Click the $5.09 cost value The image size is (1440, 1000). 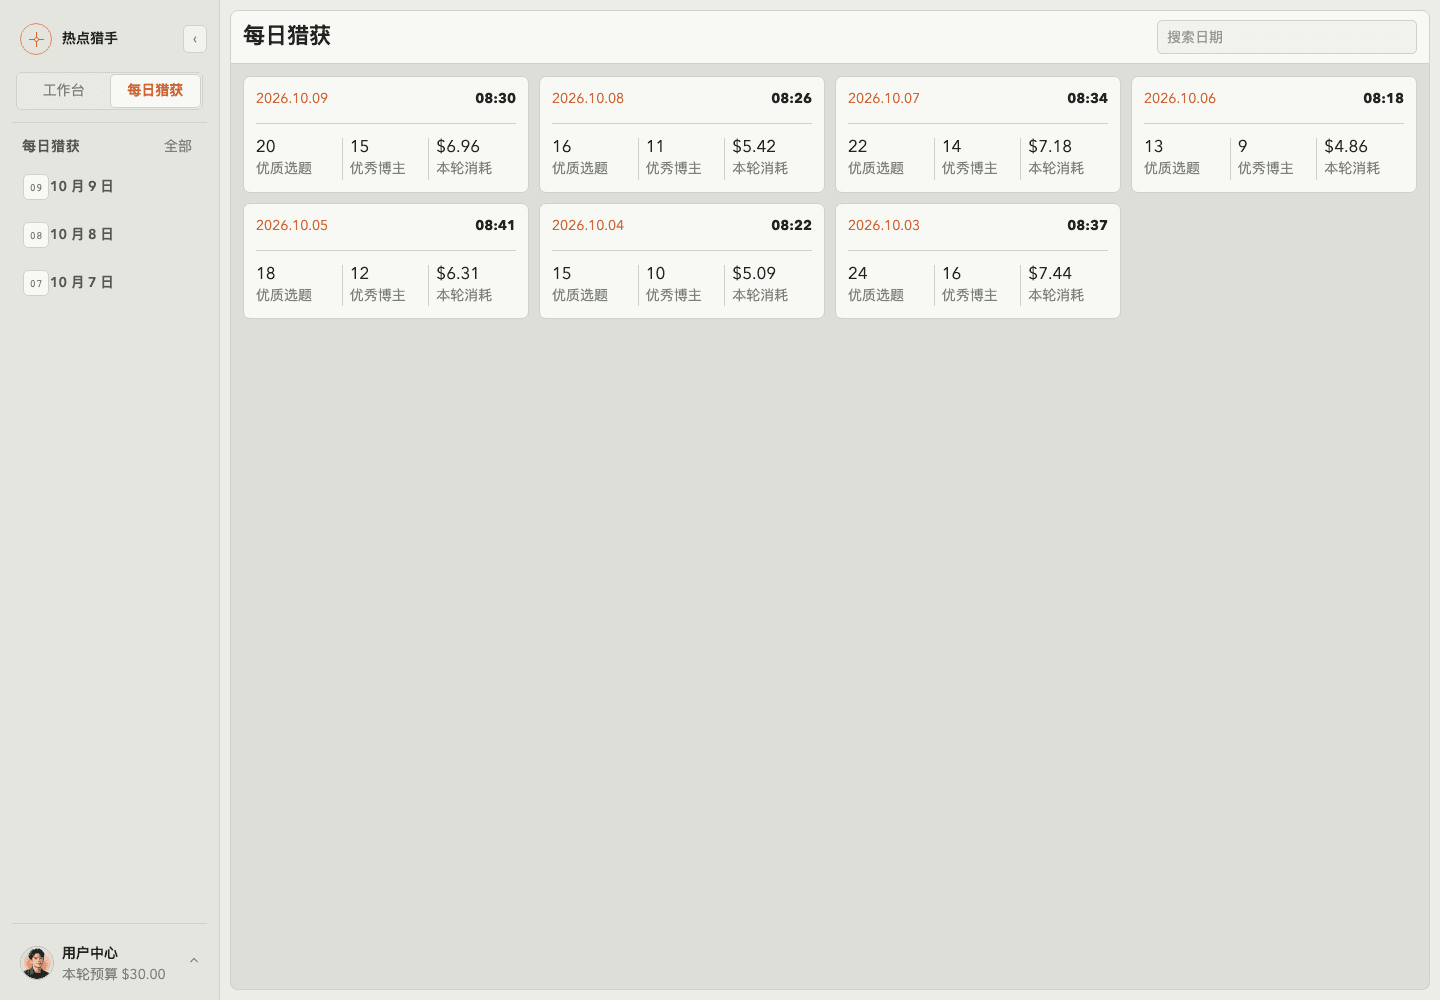pos(754,273)
